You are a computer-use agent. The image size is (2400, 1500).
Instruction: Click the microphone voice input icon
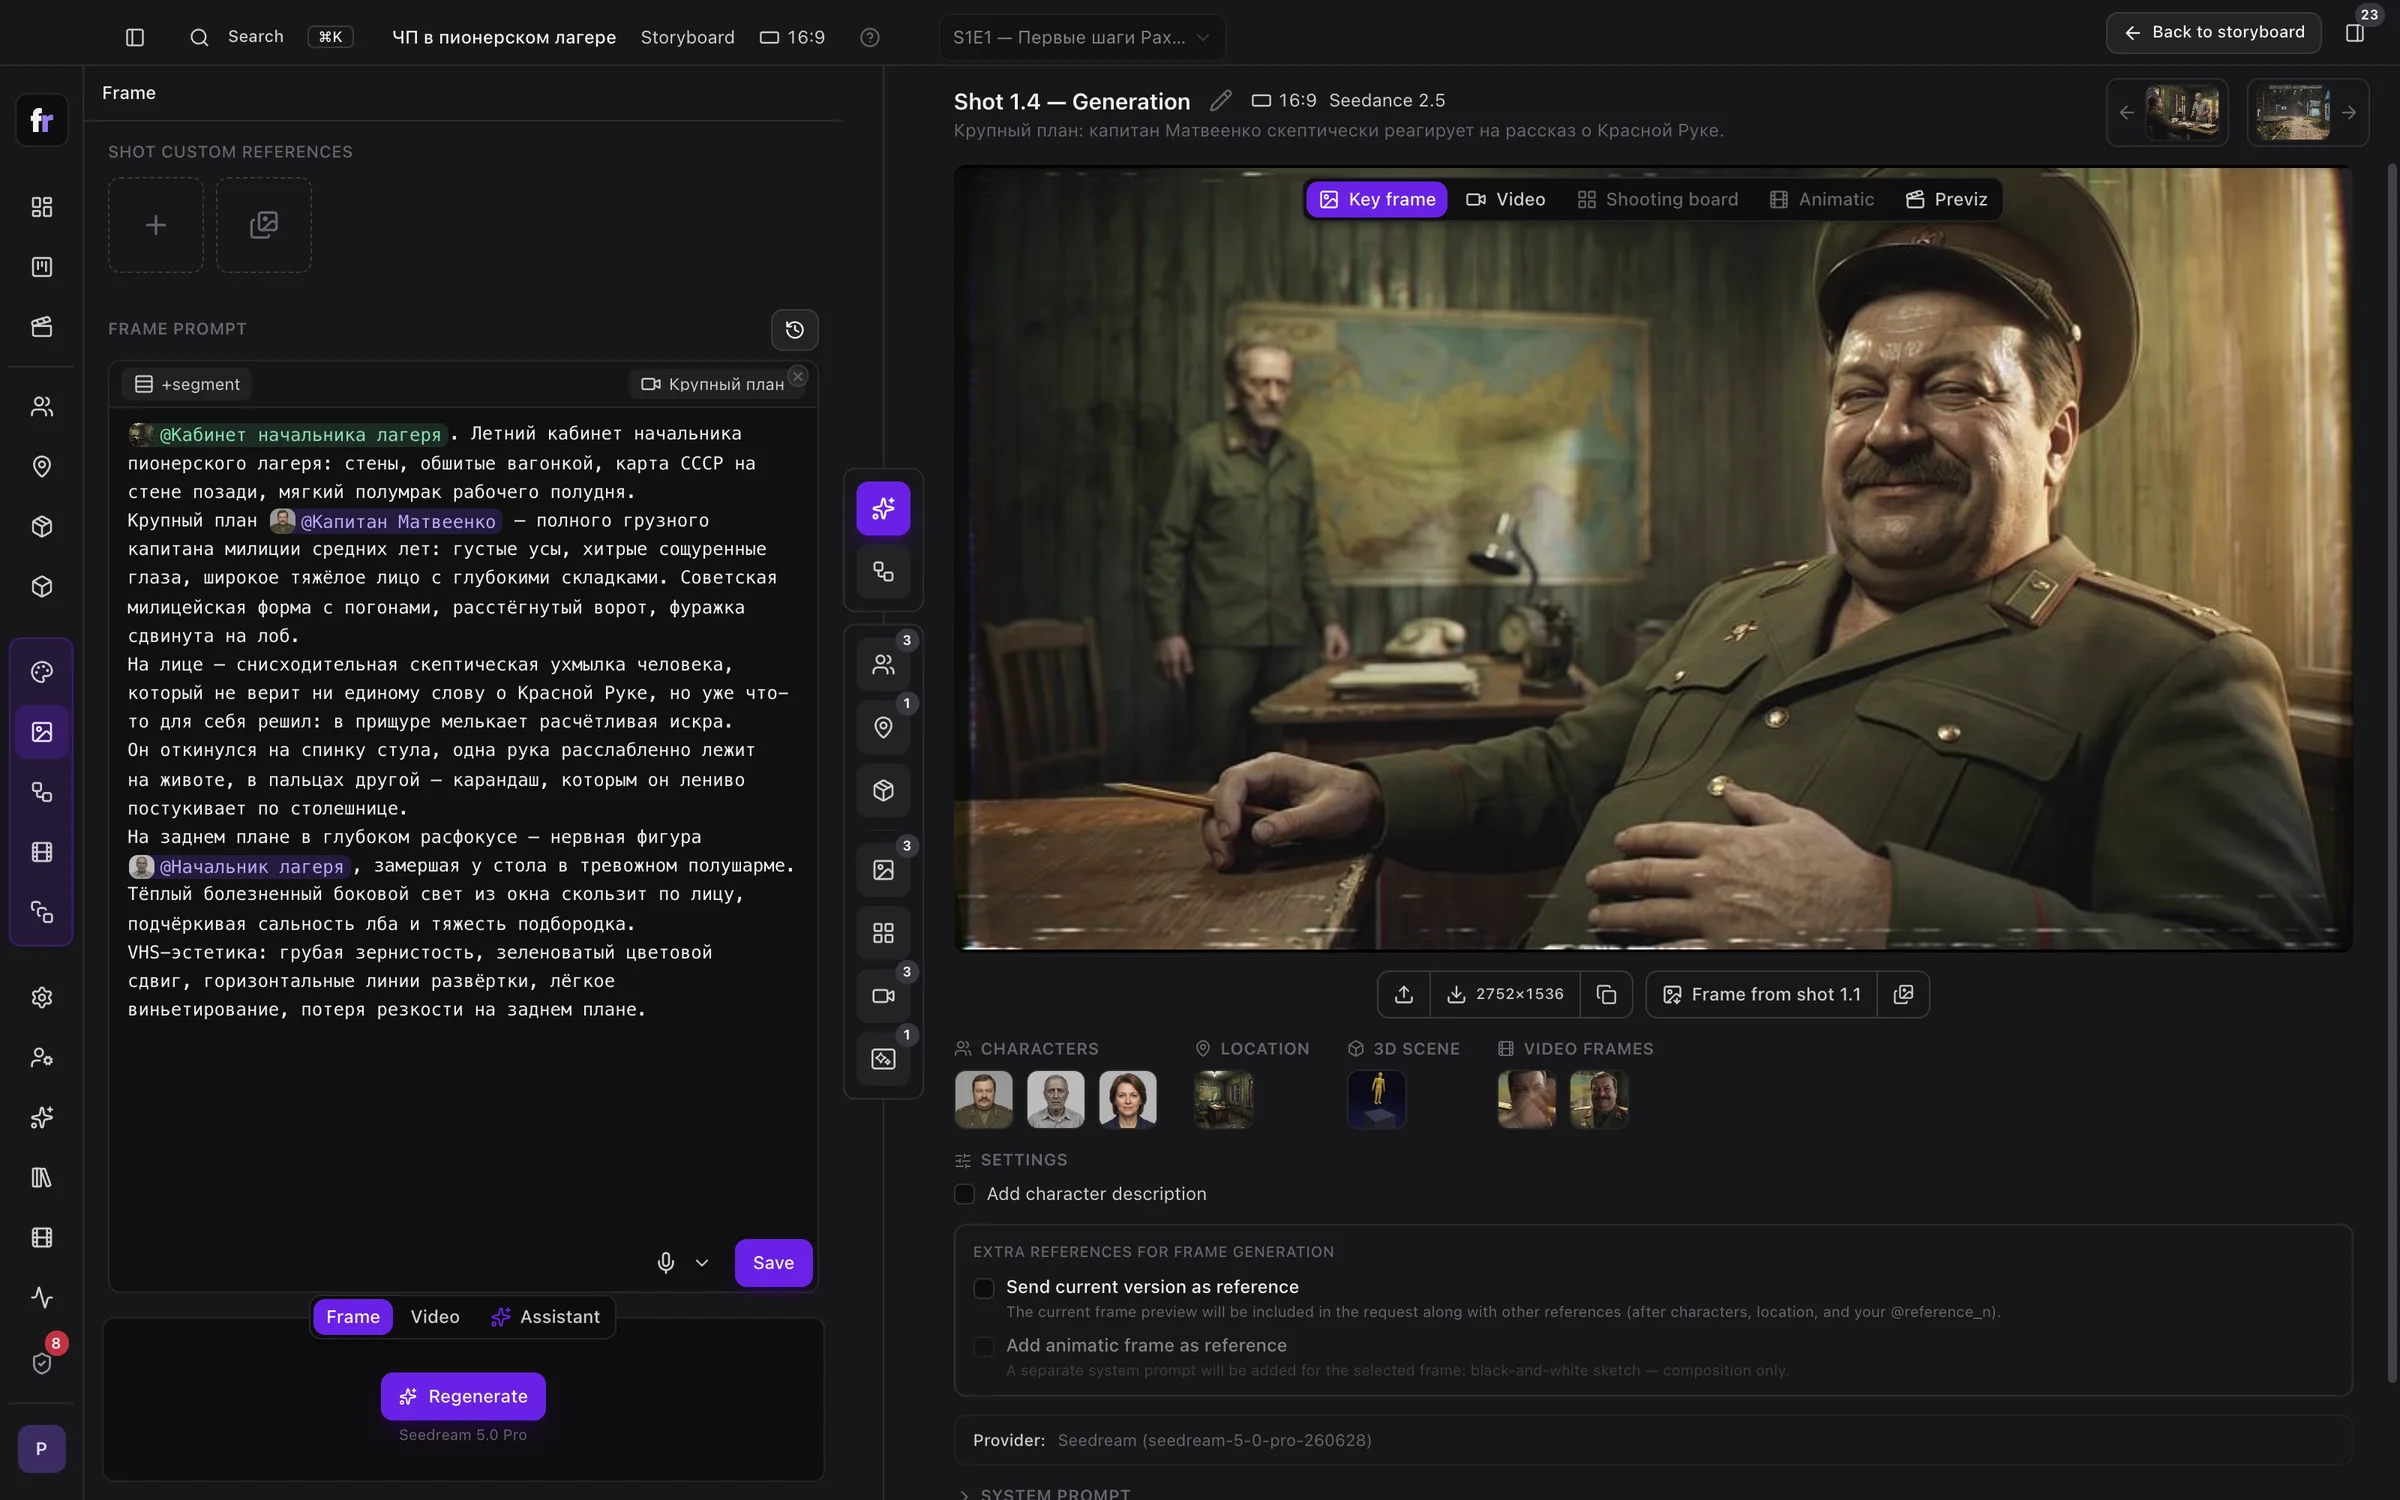666,1262
